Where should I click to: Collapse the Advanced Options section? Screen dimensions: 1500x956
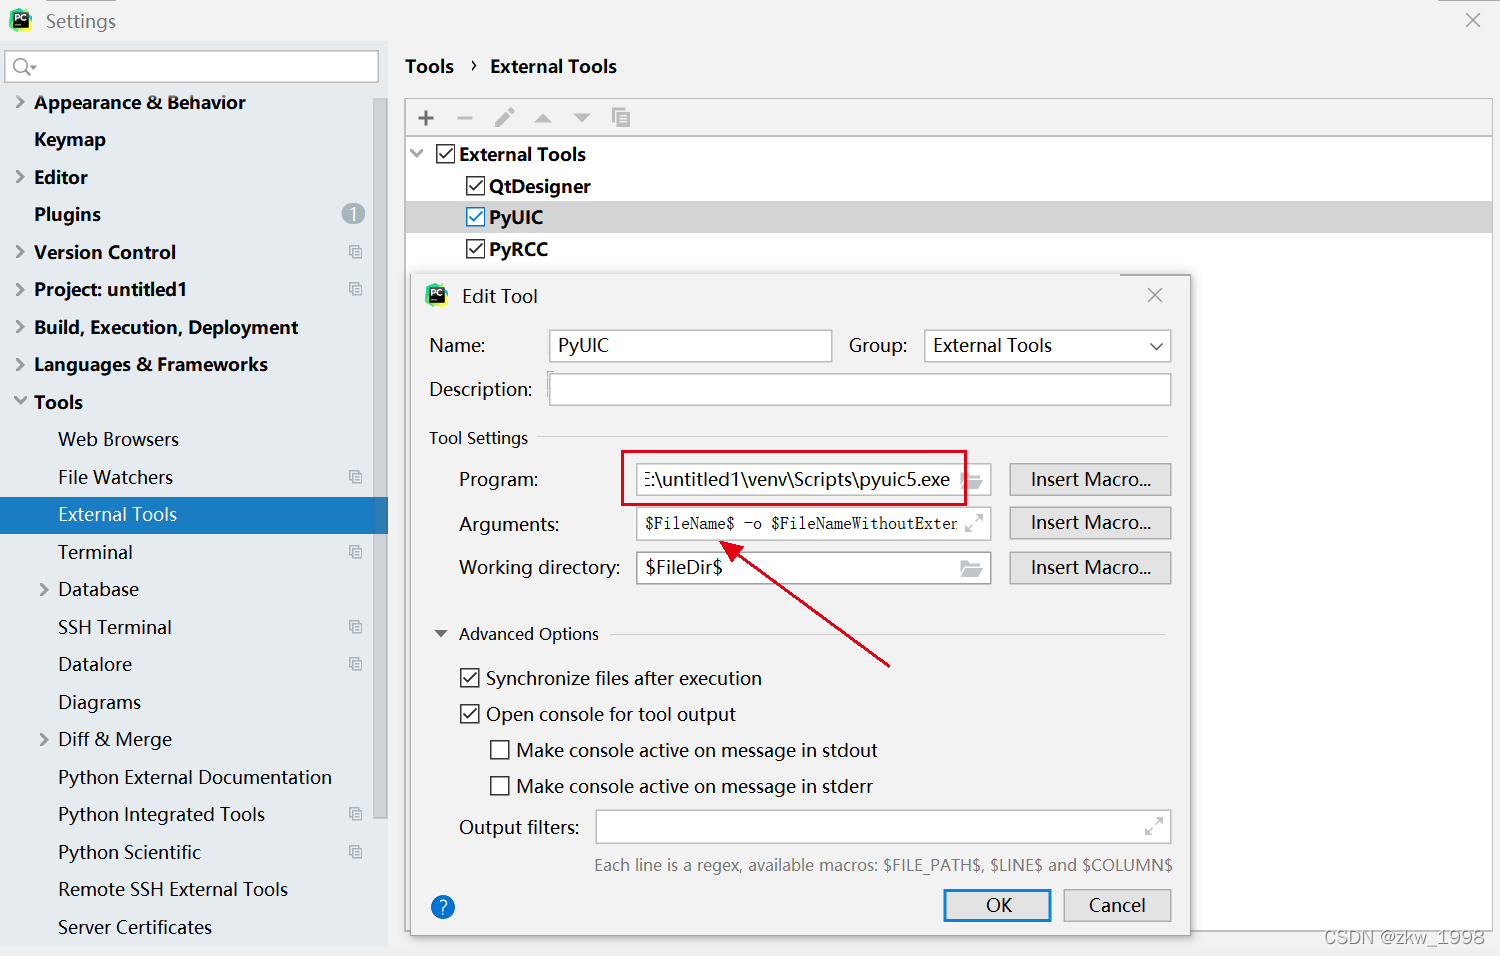tap(440, 633)
